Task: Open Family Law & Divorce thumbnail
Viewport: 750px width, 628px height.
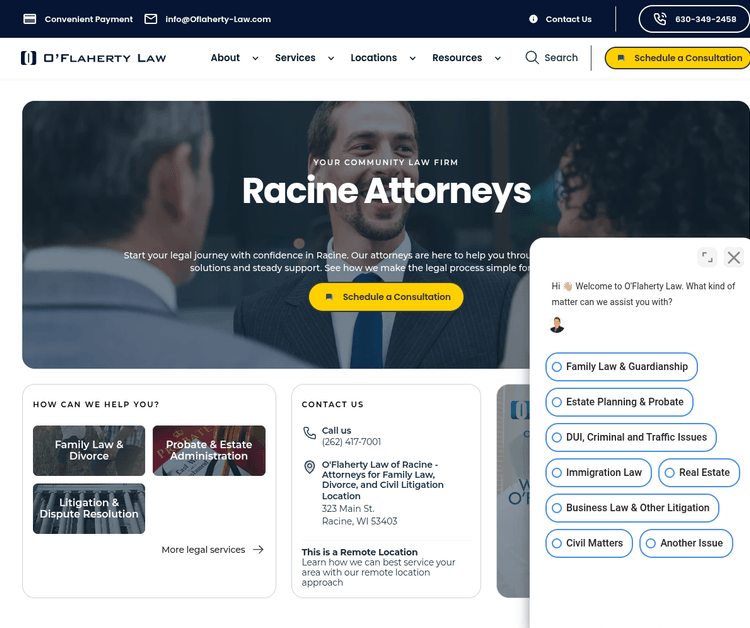Action: [x=89, y=451]
